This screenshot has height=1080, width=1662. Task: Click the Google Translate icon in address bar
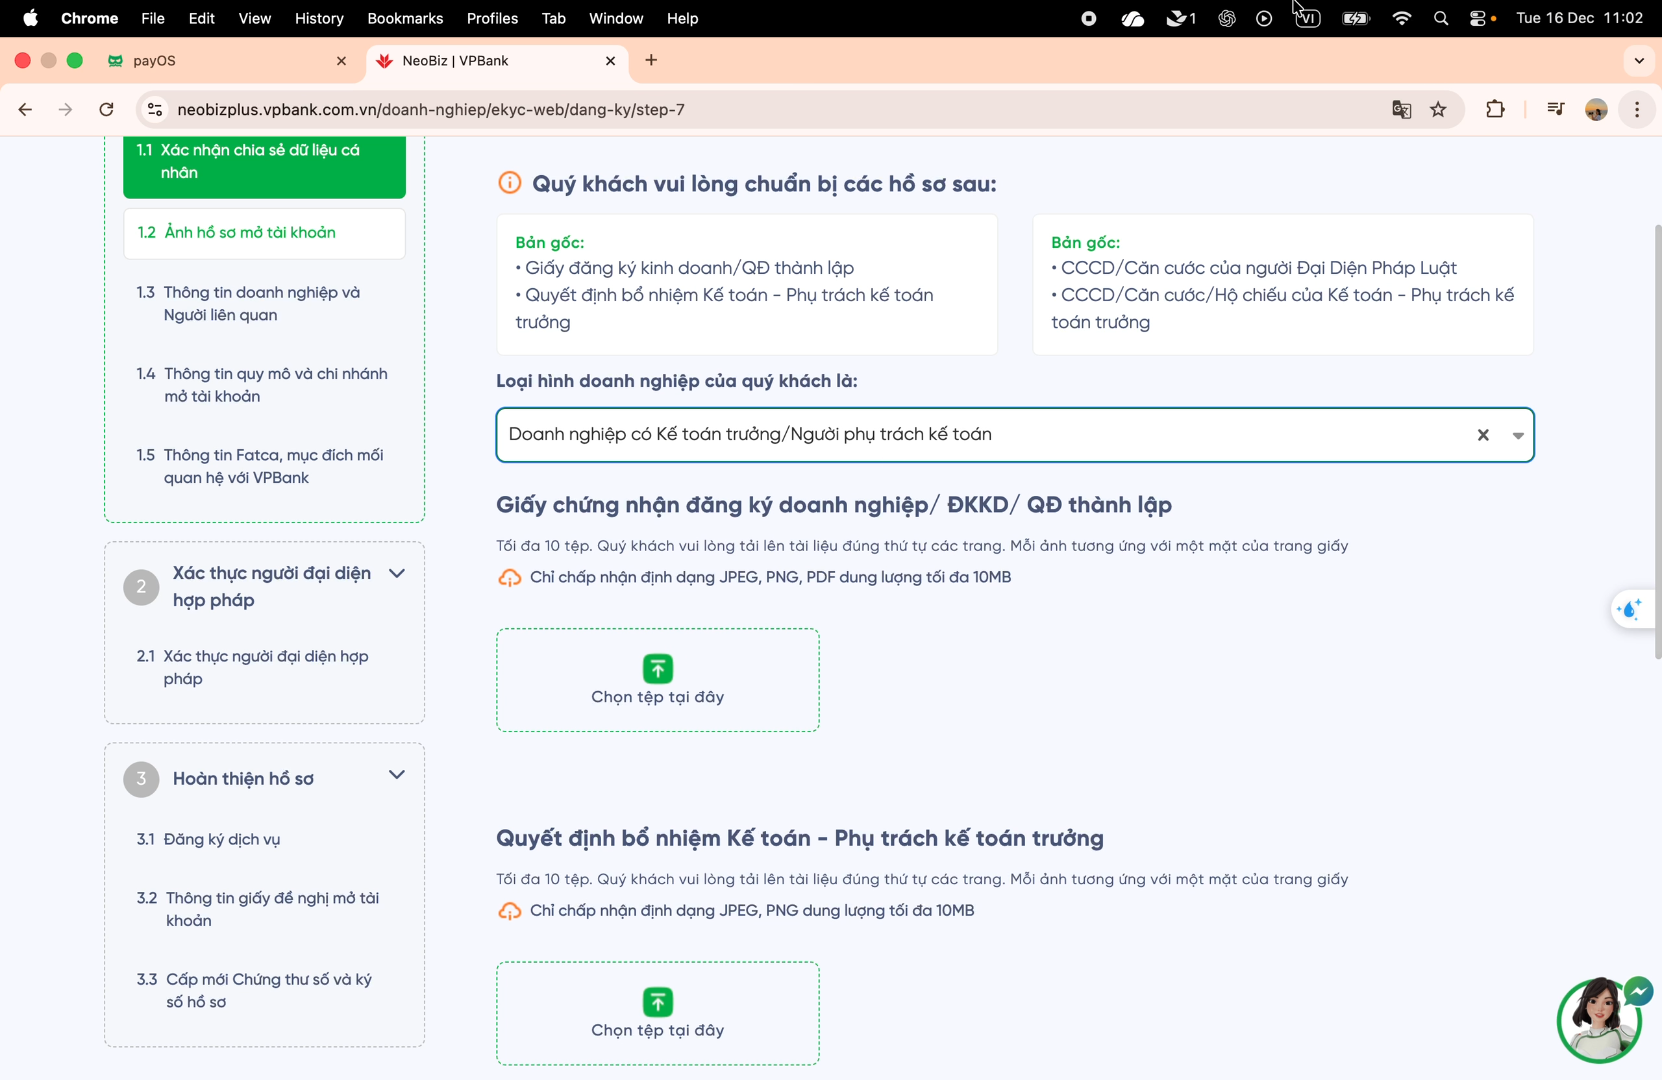(1401, 110)
